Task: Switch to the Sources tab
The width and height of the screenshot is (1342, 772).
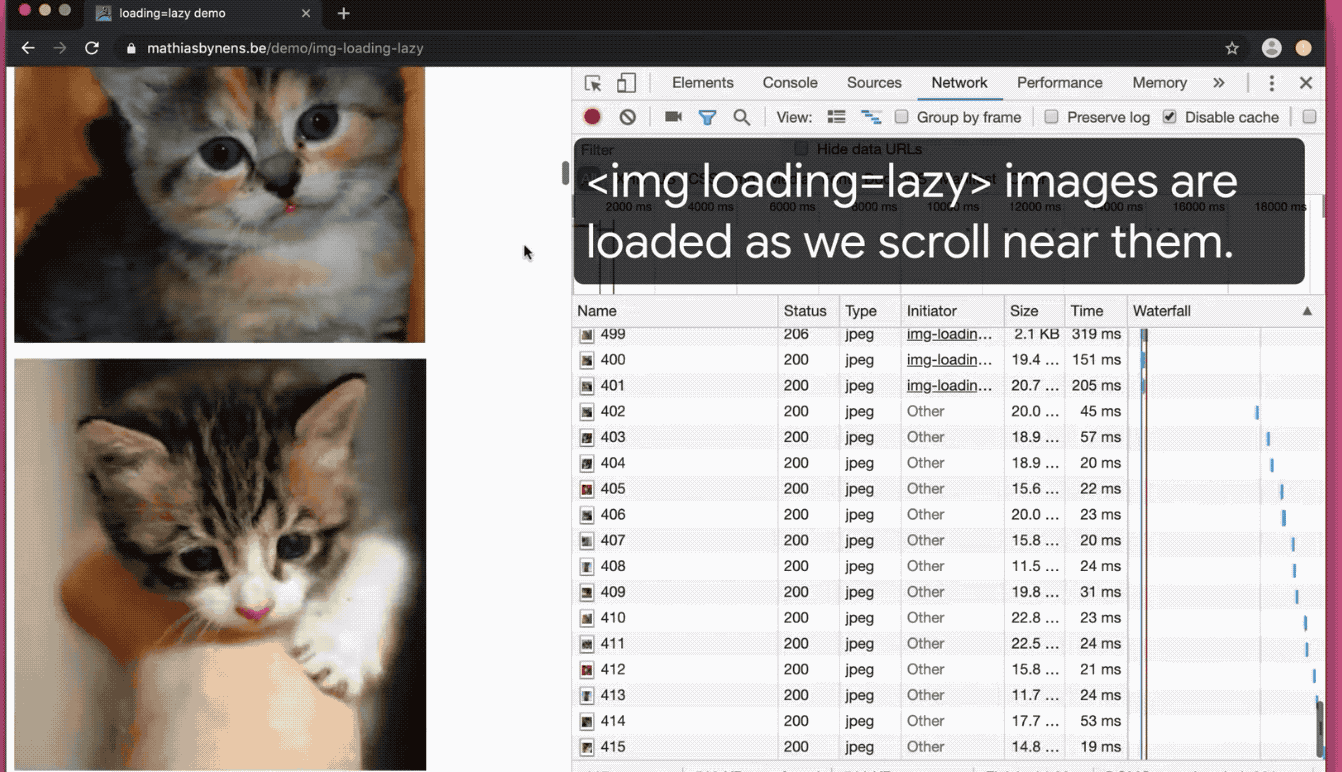Action: [x=874, y=83]
